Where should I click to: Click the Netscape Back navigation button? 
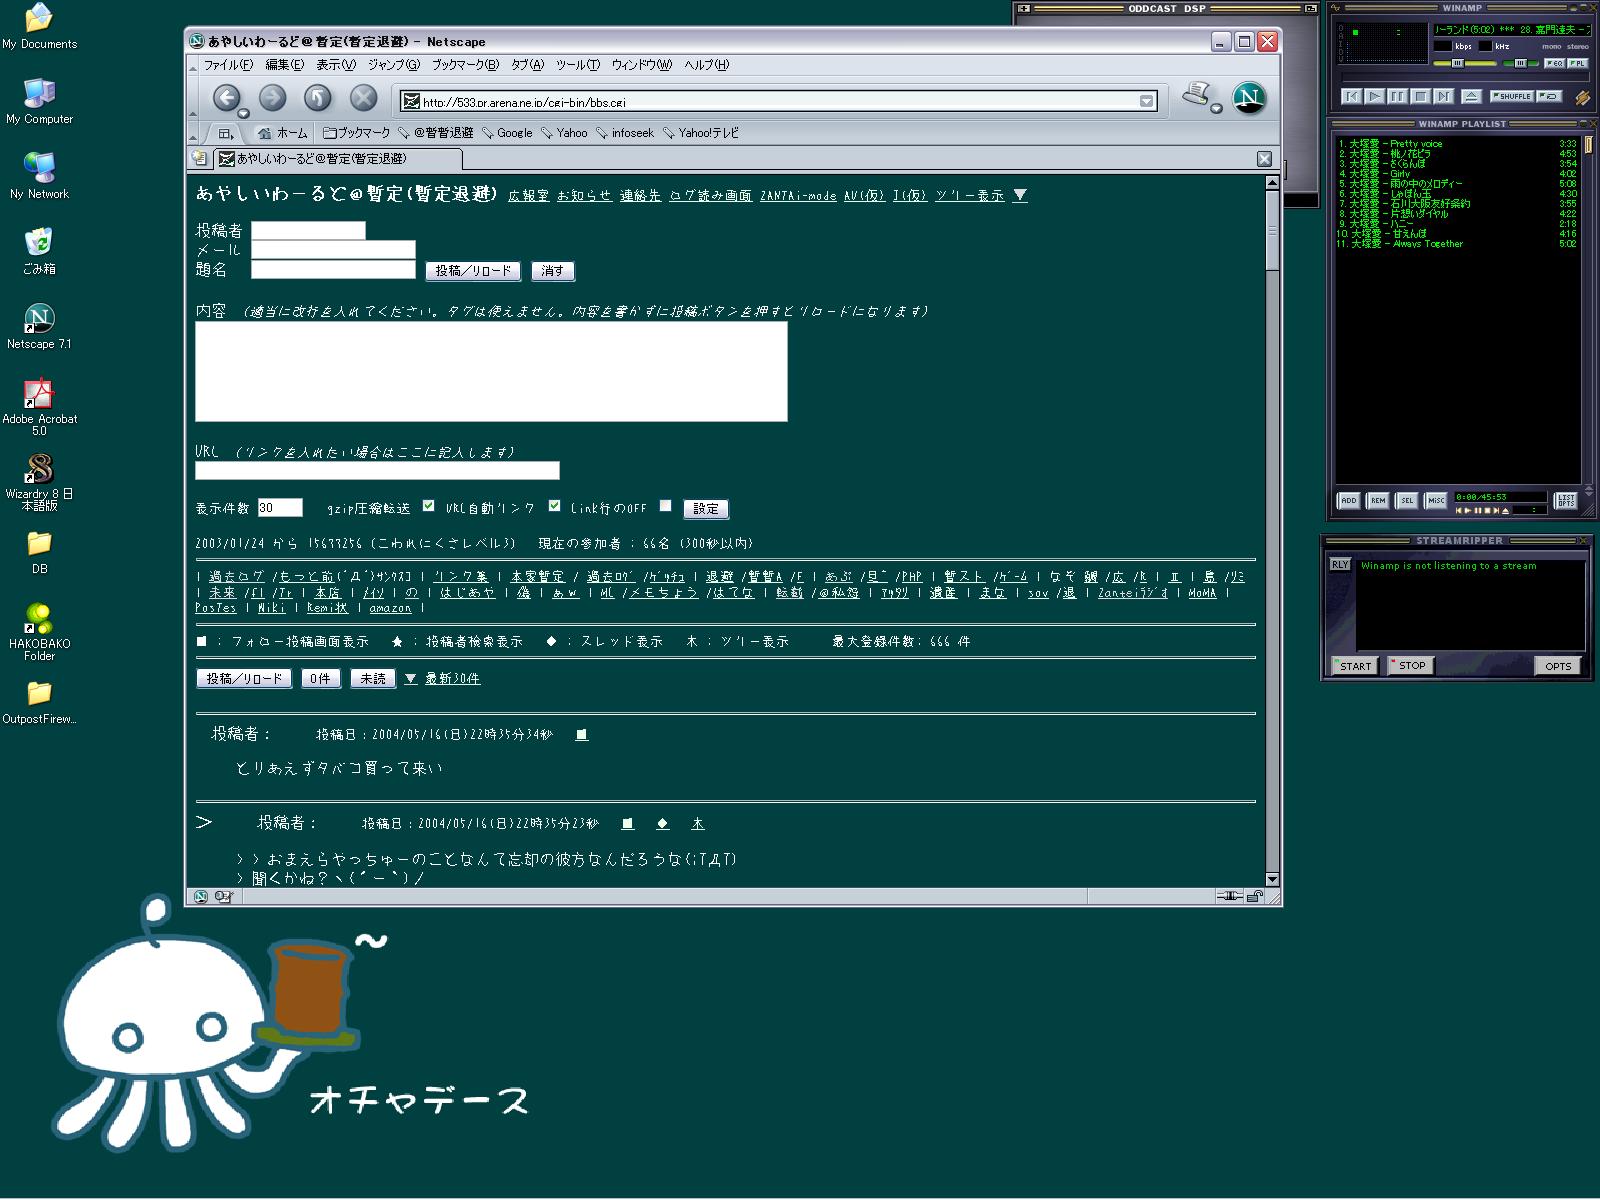click(227, 98)
